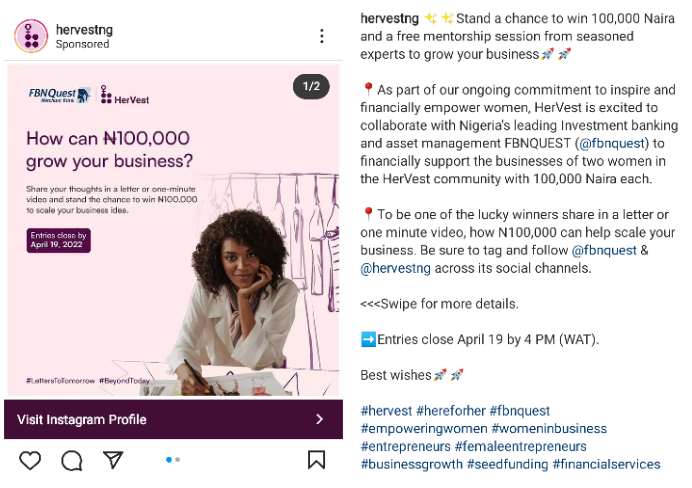This screenshot has width=692, height=488.
Task: Open comments with the speech bubble icon
Action: (72, 460)
